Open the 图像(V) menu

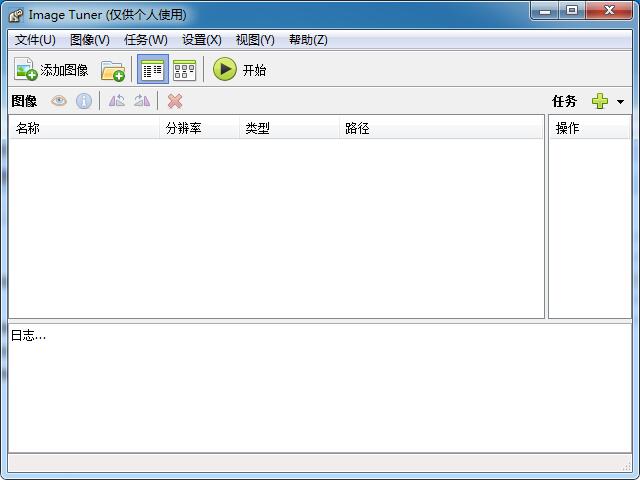point(90,40)
